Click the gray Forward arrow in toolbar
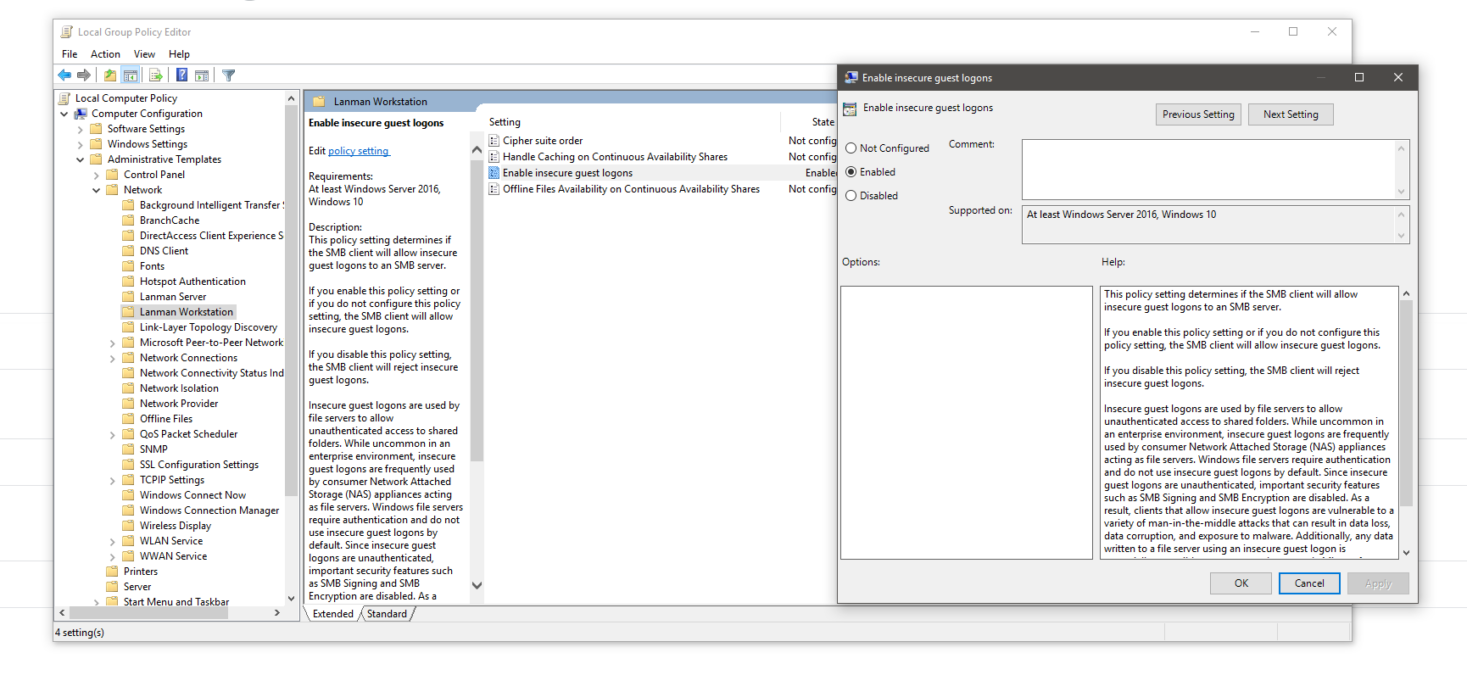 coord(84,75)
